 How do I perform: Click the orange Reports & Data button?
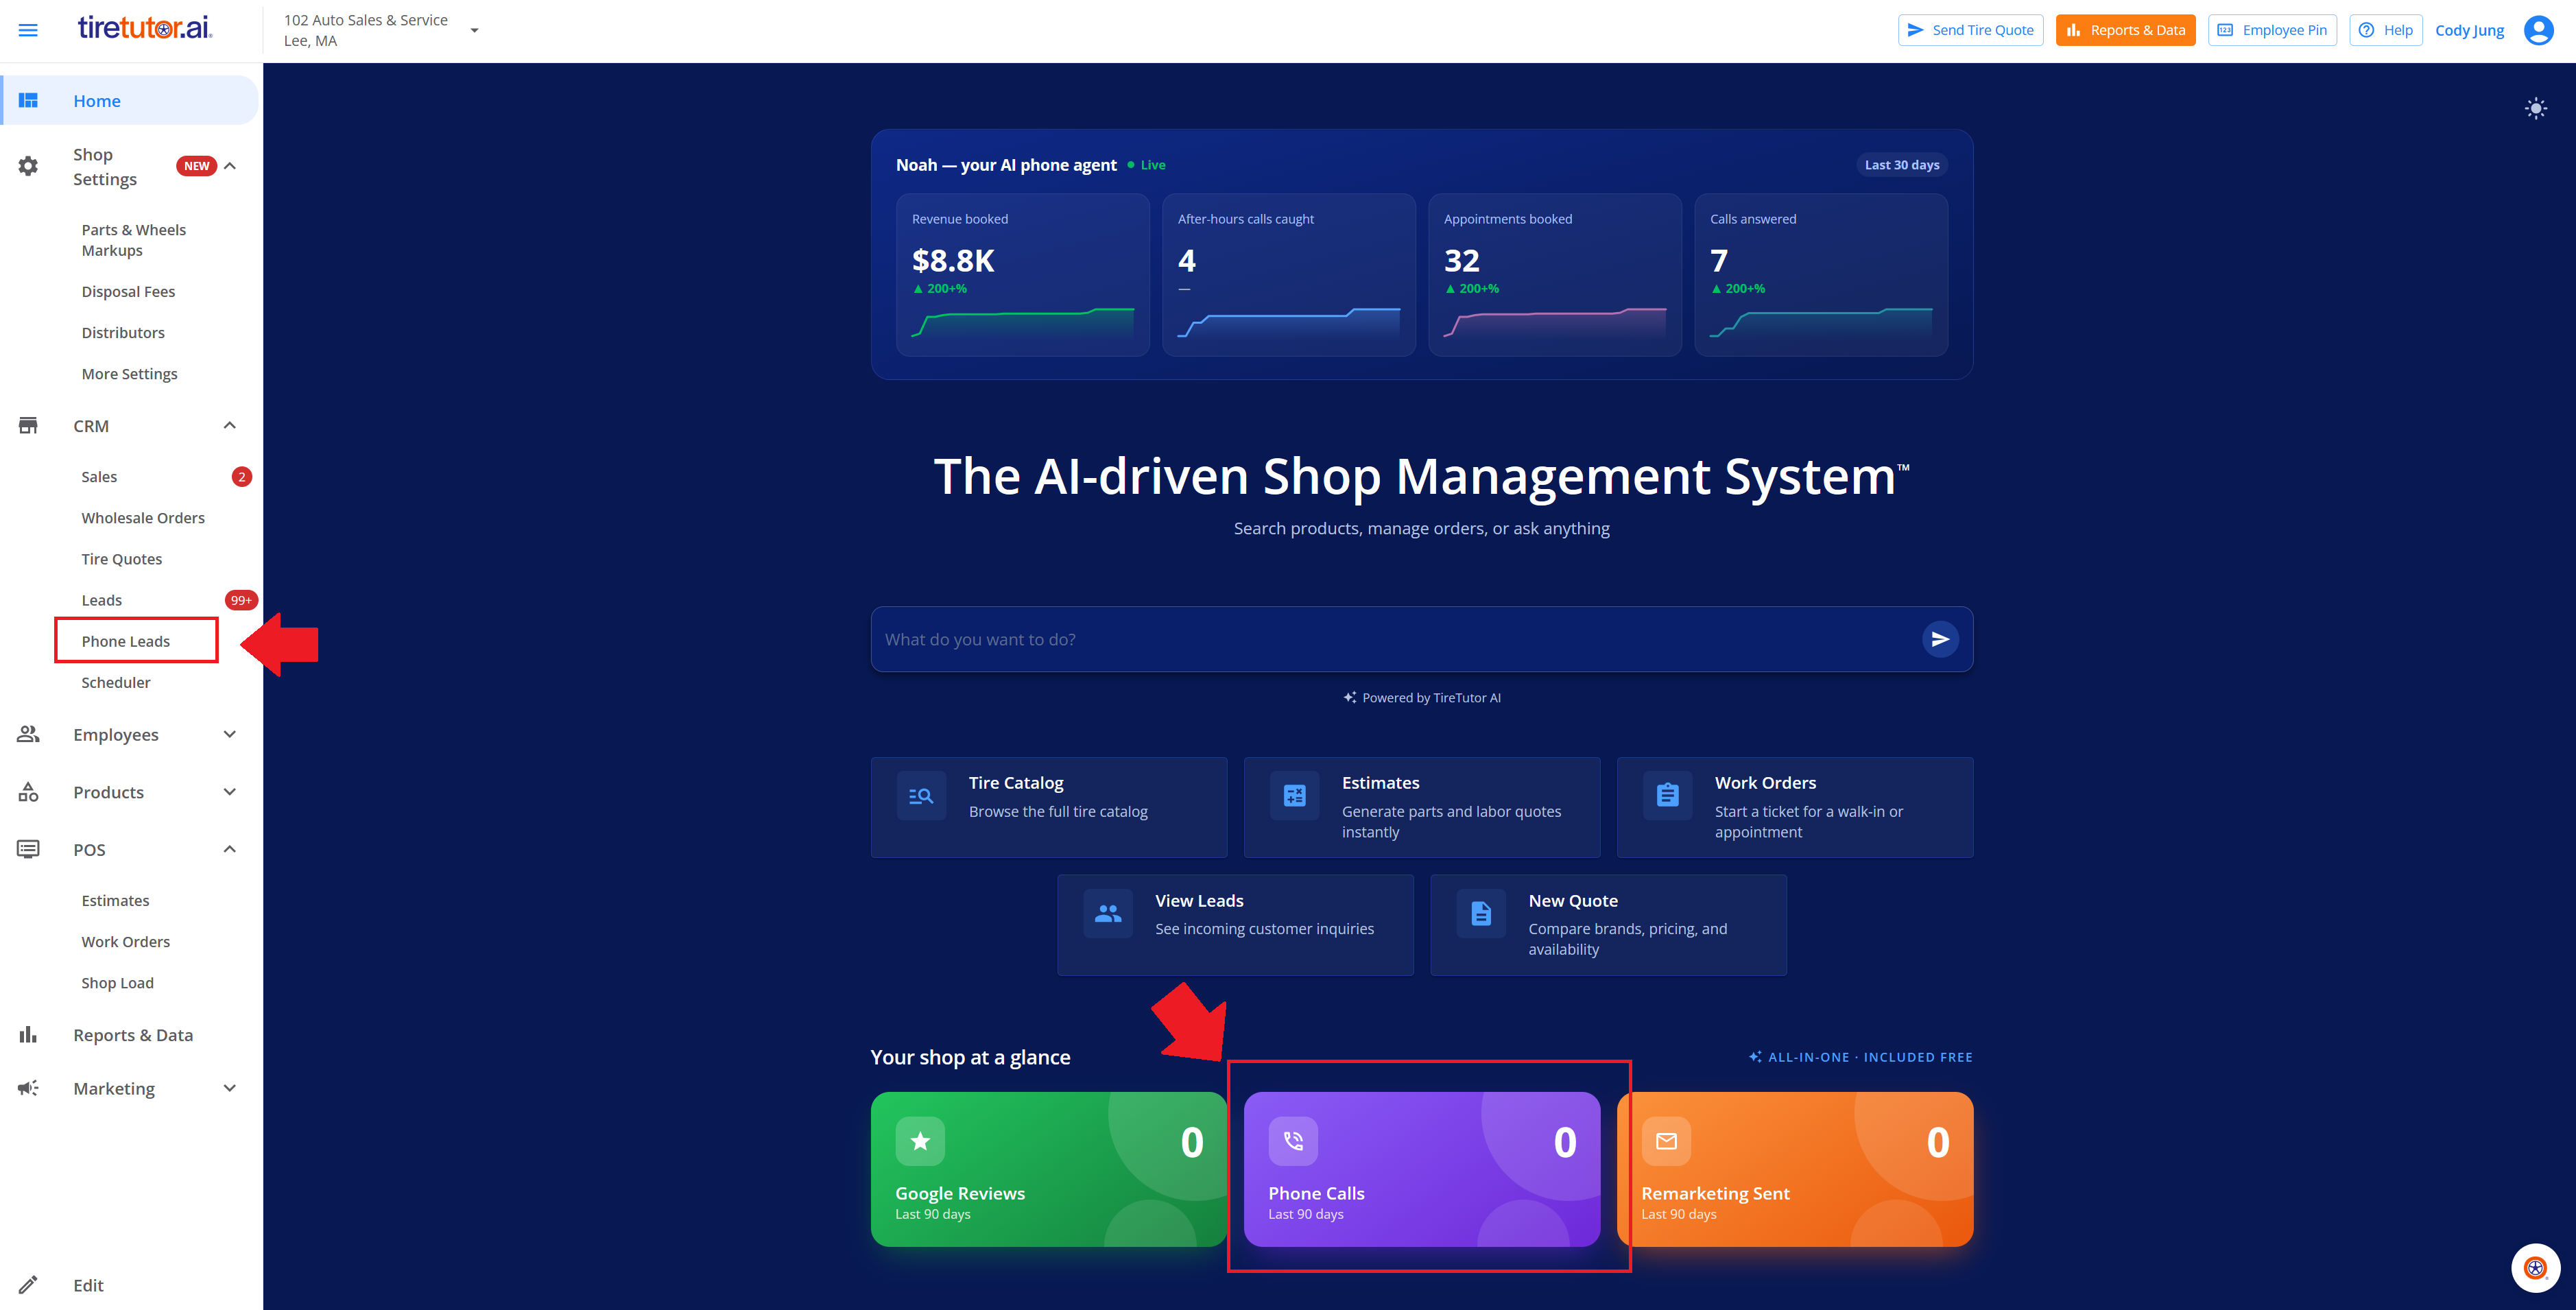pyautogui.click(x=2125, y=30)
